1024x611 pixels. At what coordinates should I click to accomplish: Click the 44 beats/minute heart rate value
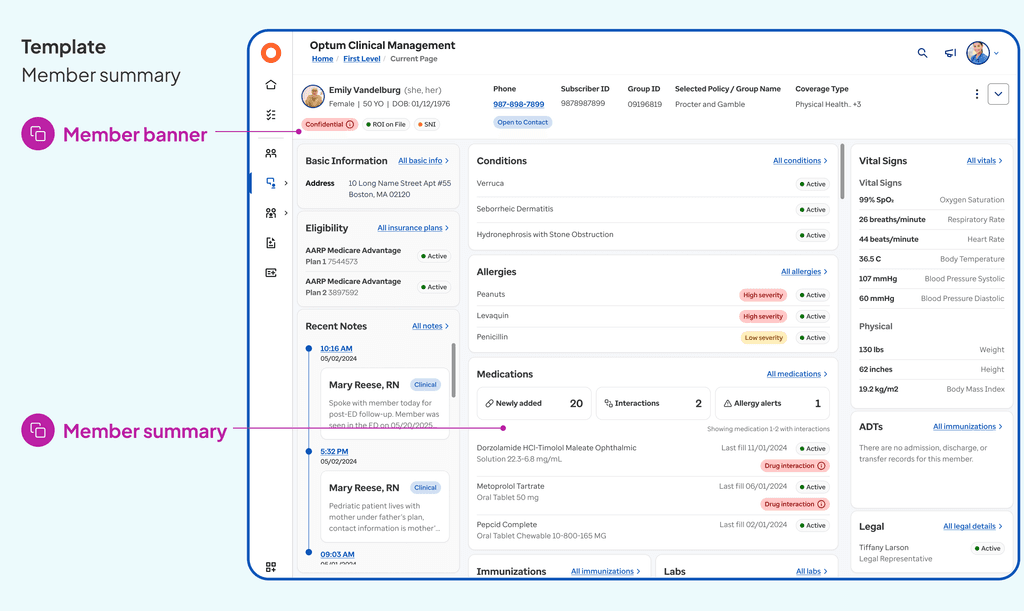pos(889,240)
